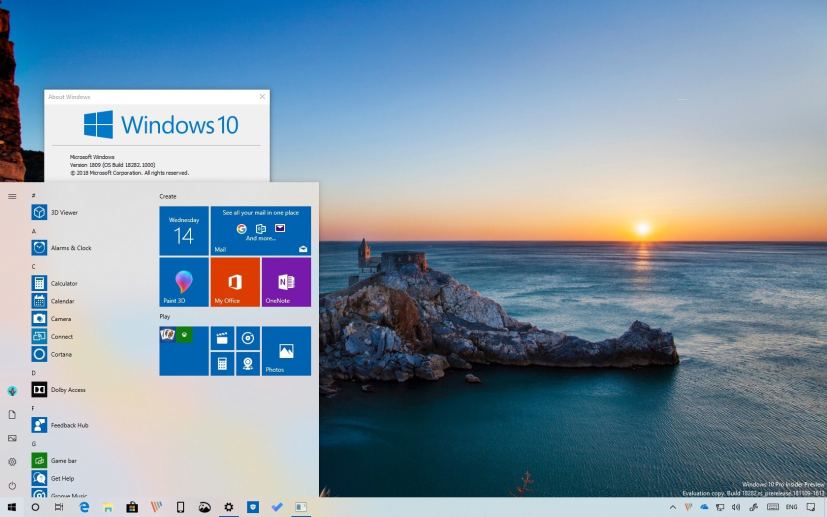Open OneDrive cloud tray icon

[x=704, y=508]
